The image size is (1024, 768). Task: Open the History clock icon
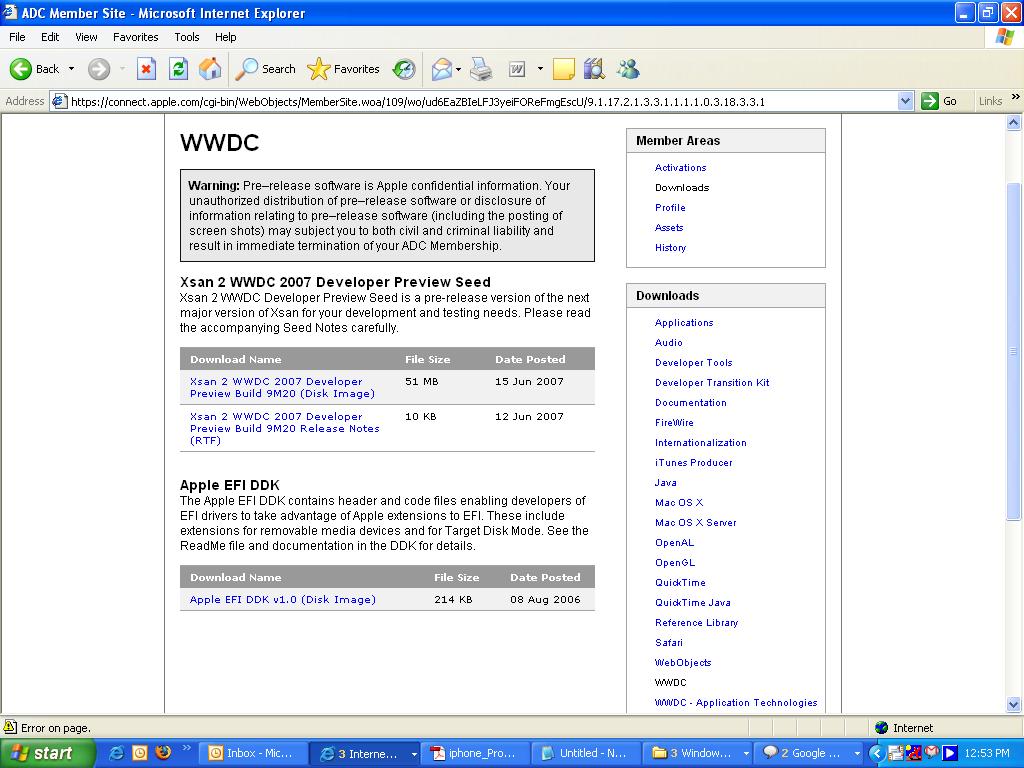(404, 69)
